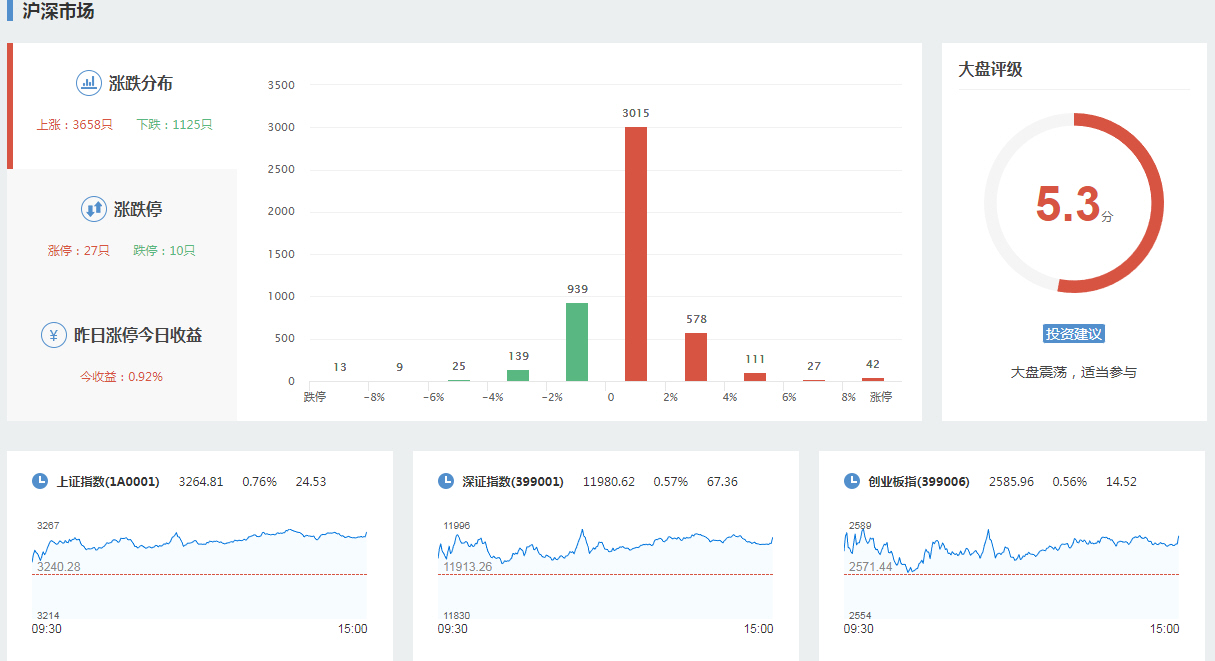Viewport: 1215px width, 661px height.
Task: Click the red bar labeled 578
Action: (696, 357)
